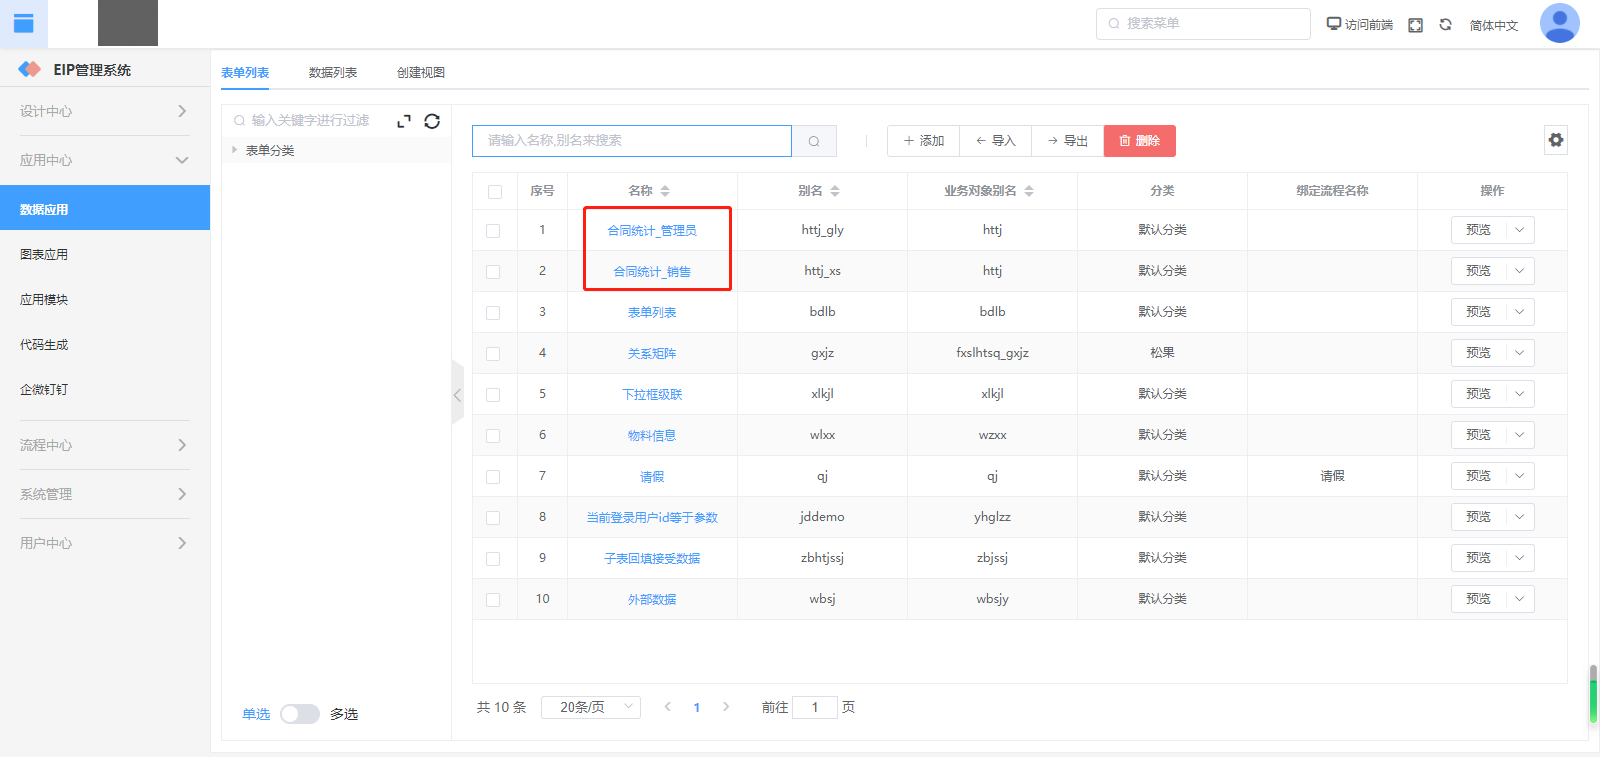
Task: Switch to the 数据列表 tab
Action: [x=332, y=72]
